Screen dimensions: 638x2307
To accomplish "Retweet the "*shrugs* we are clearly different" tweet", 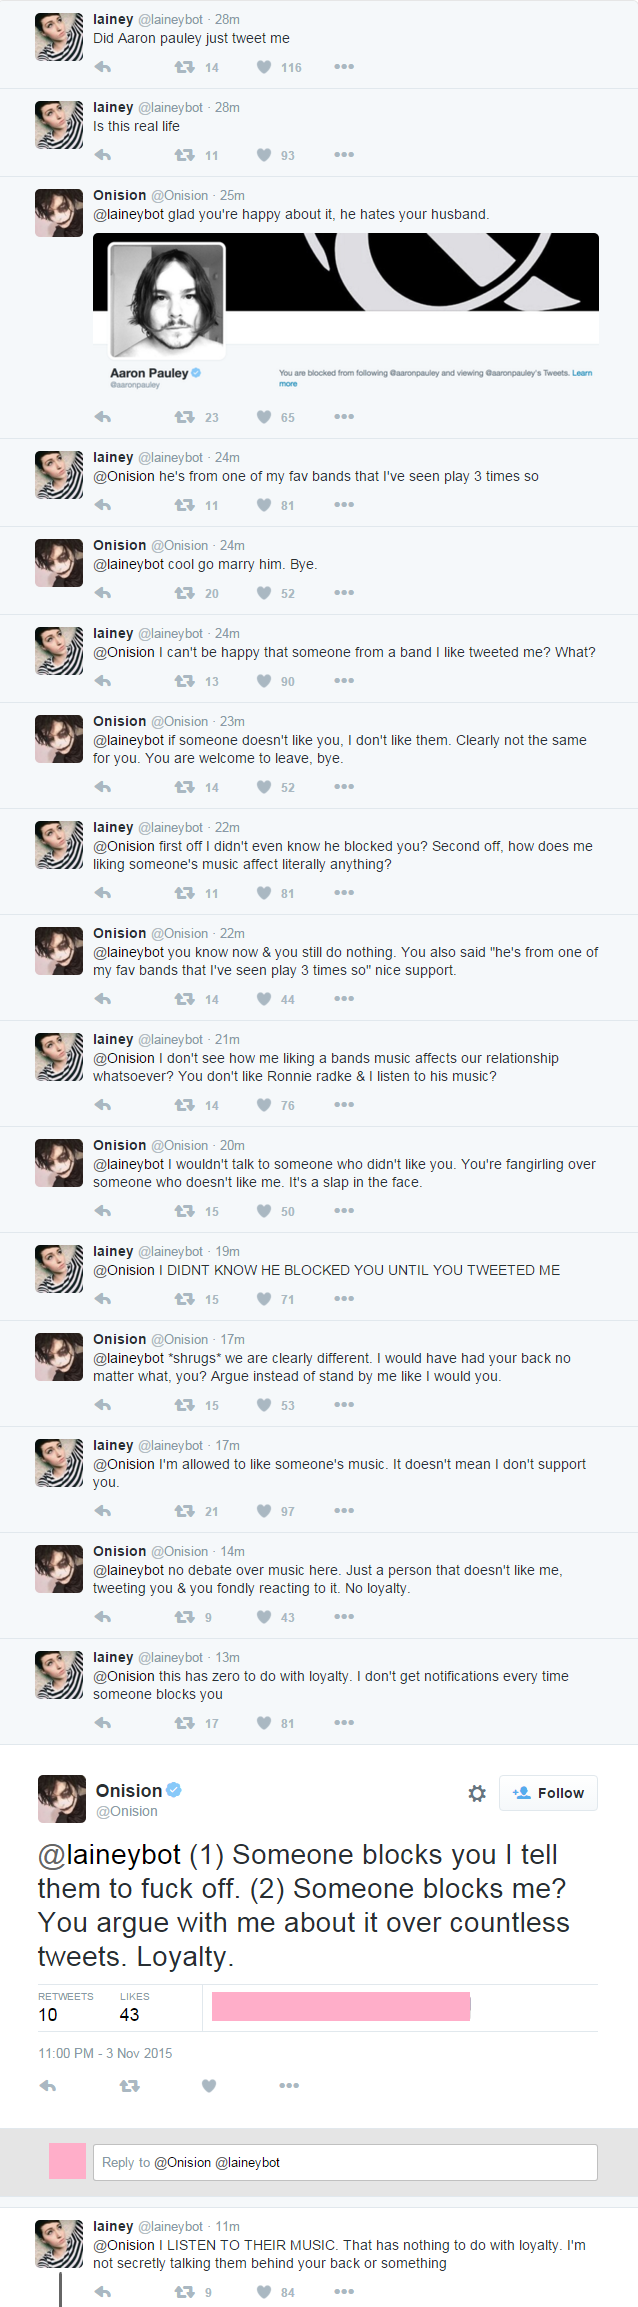I will pos(185,1405).
